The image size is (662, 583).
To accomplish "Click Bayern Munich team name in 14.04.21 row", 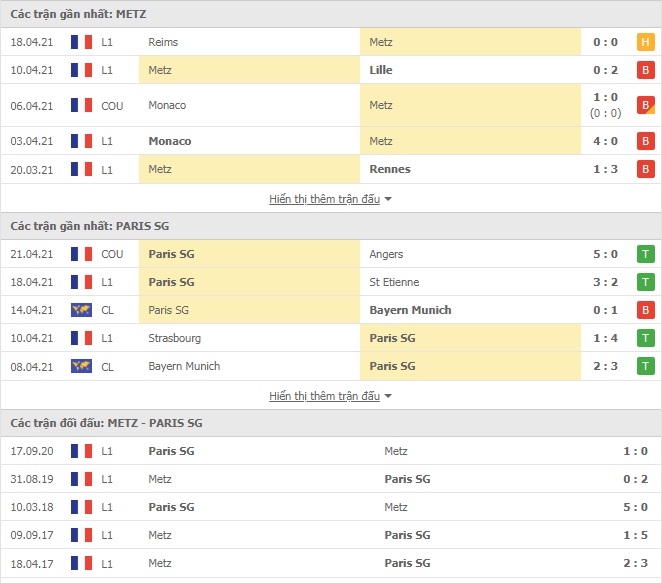I will (410, 310).
